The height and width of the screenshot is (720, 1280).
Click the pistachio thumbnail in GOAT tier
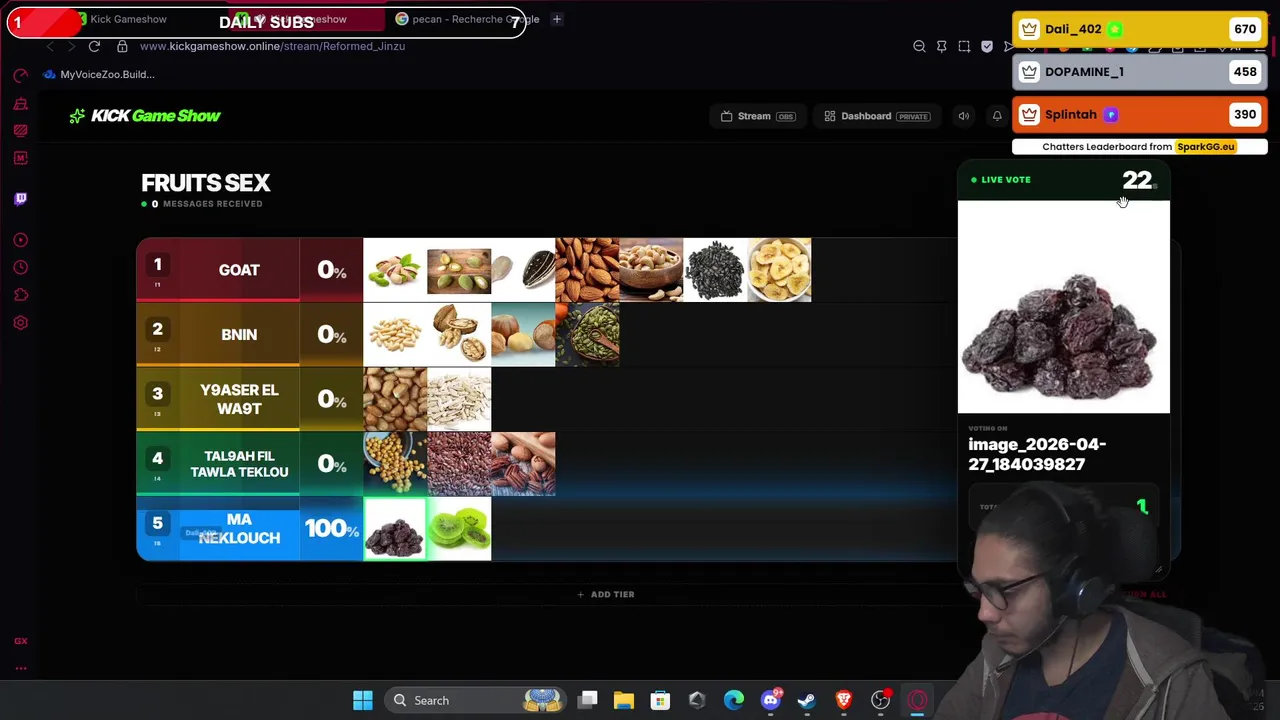[395, 270]
